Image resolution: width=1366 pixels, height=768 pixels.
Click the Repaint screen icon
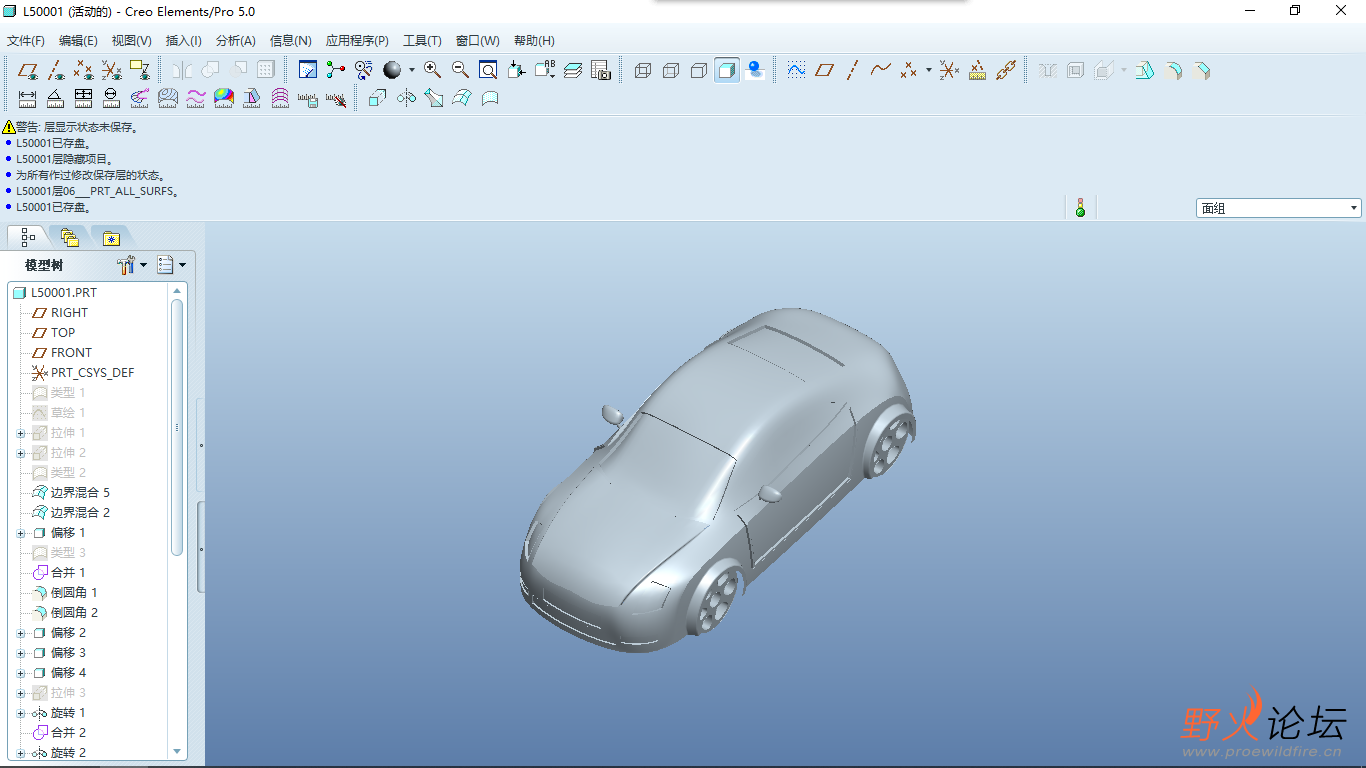point(308,70)
